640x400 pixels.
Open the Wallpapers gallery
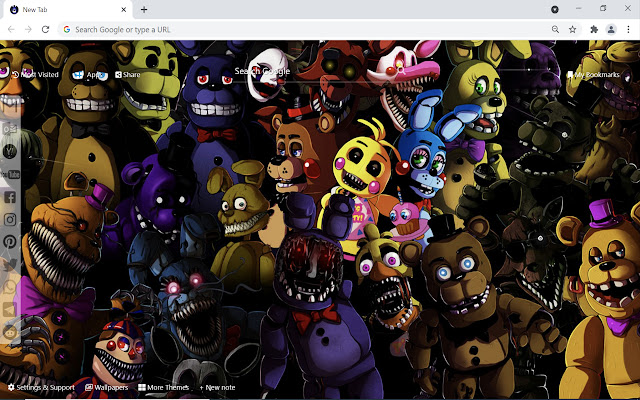pos(107,387)
